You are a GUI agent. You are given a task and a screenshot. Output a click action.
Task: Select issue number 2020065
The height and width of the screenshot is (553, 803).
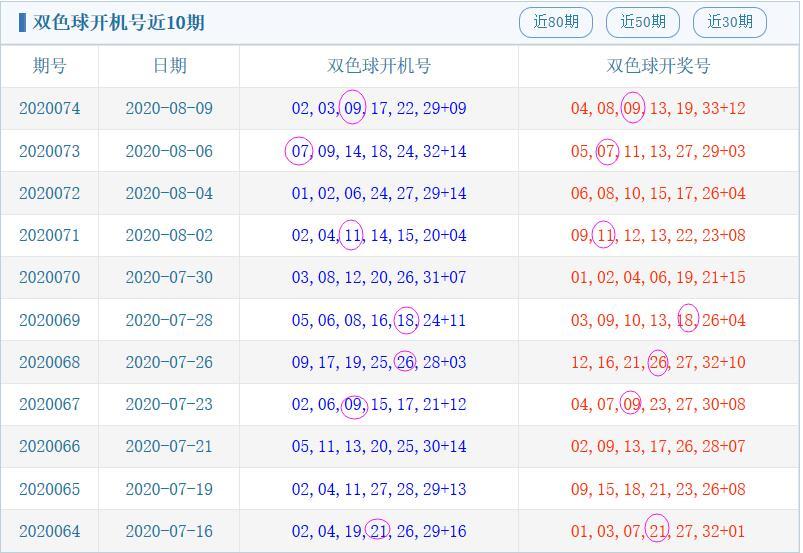50,489
